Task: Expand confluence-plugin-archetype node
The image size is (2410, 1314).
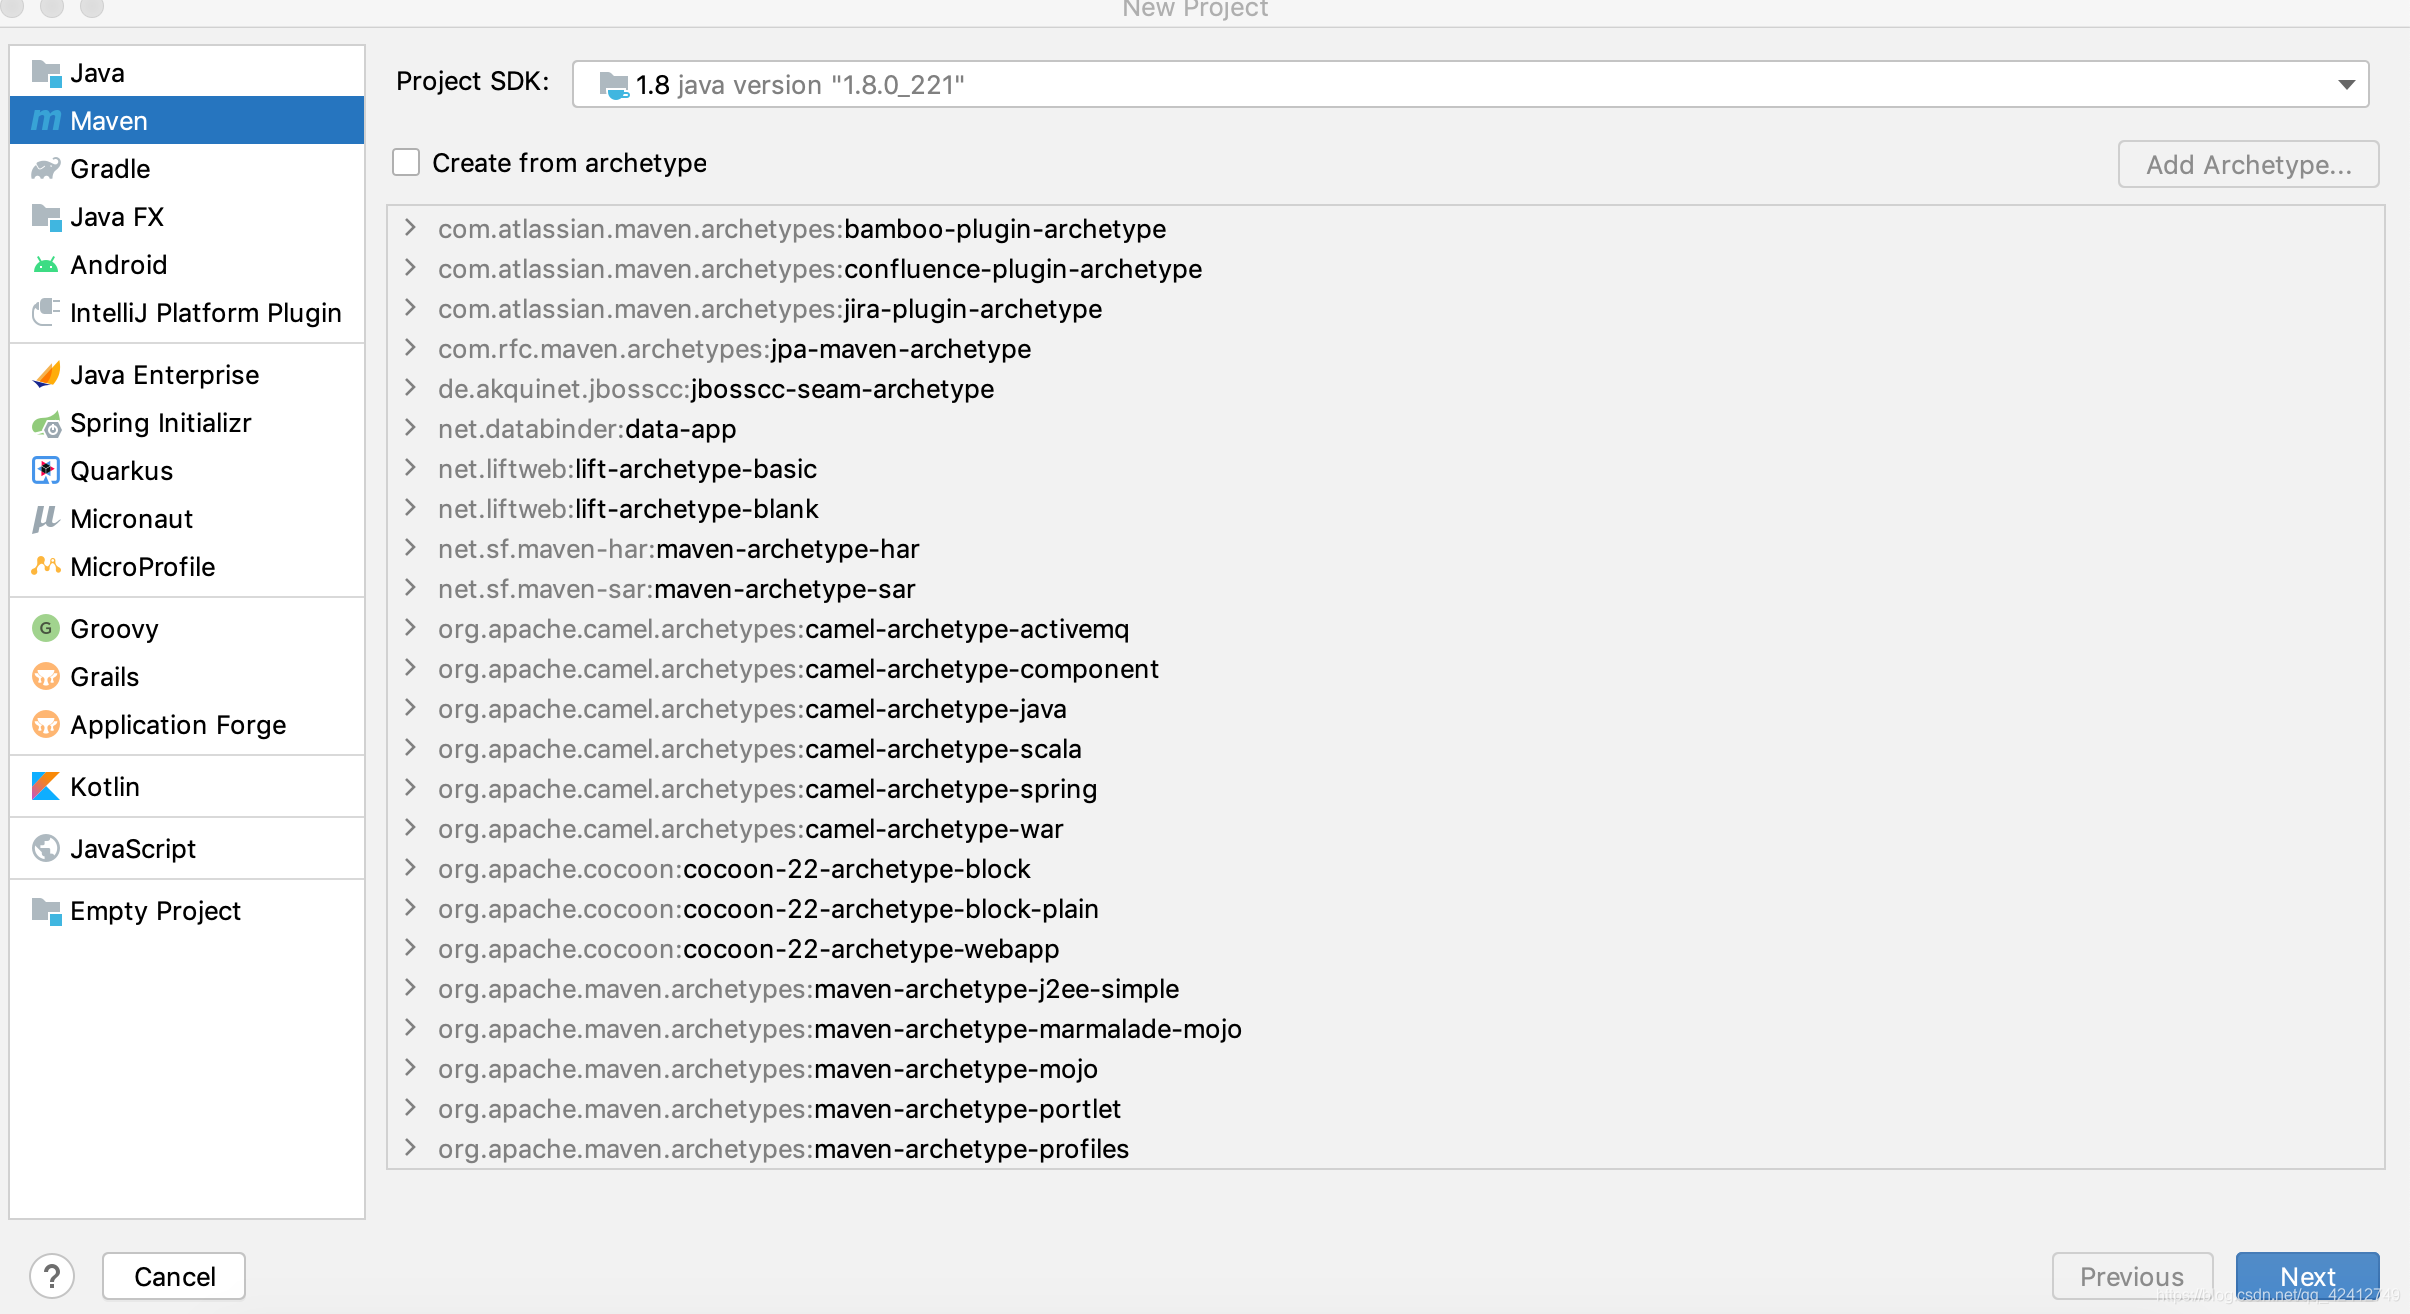Action: click(410, 268)
